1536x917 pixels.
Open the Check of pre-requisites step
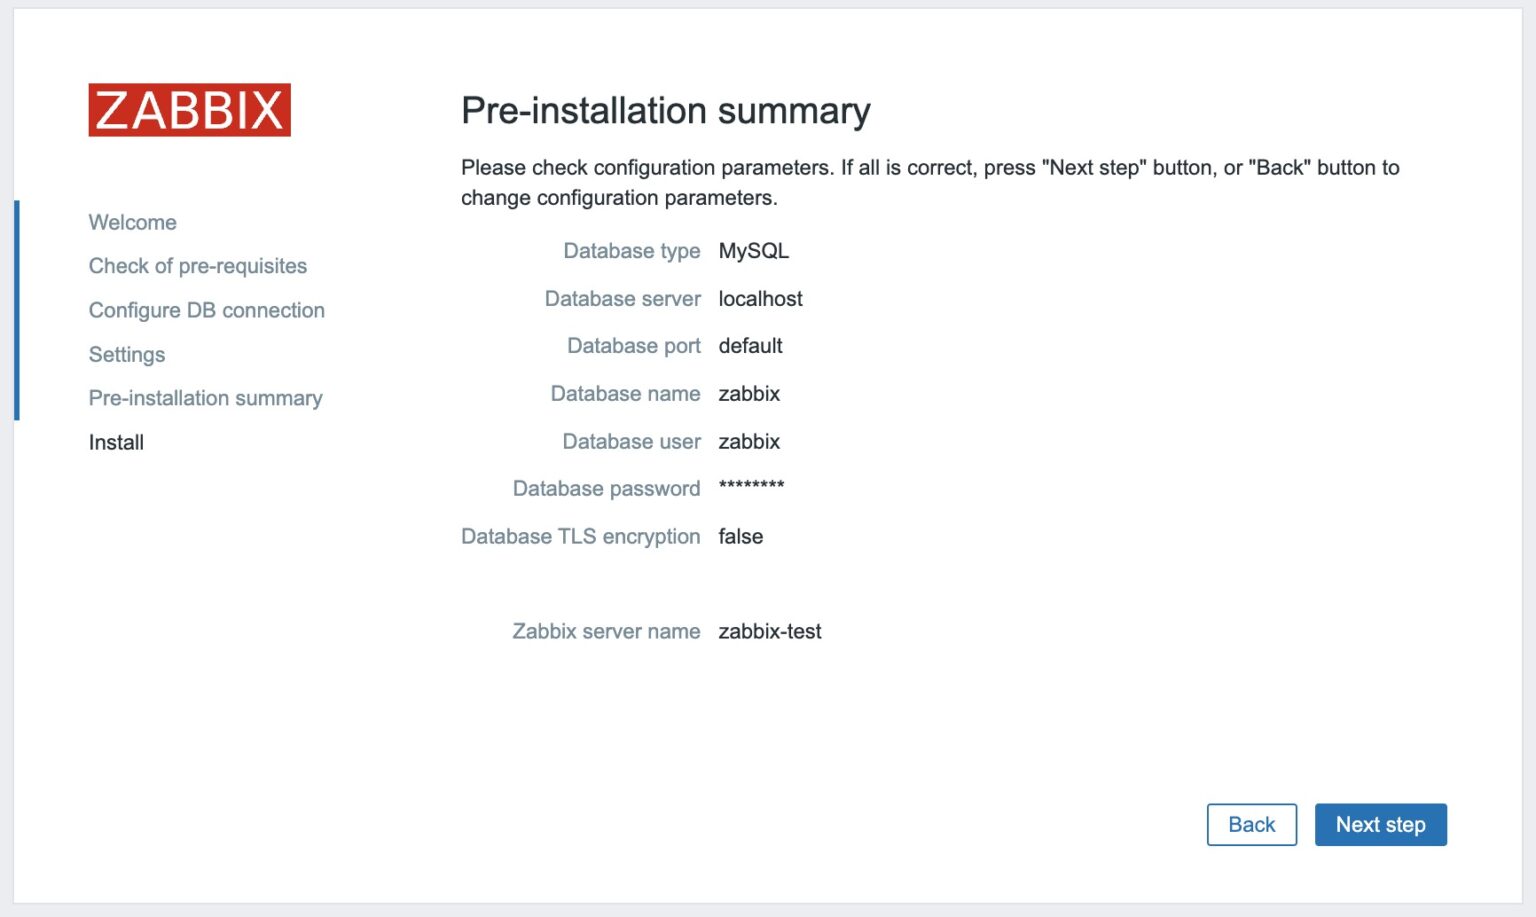pos(197,266)
